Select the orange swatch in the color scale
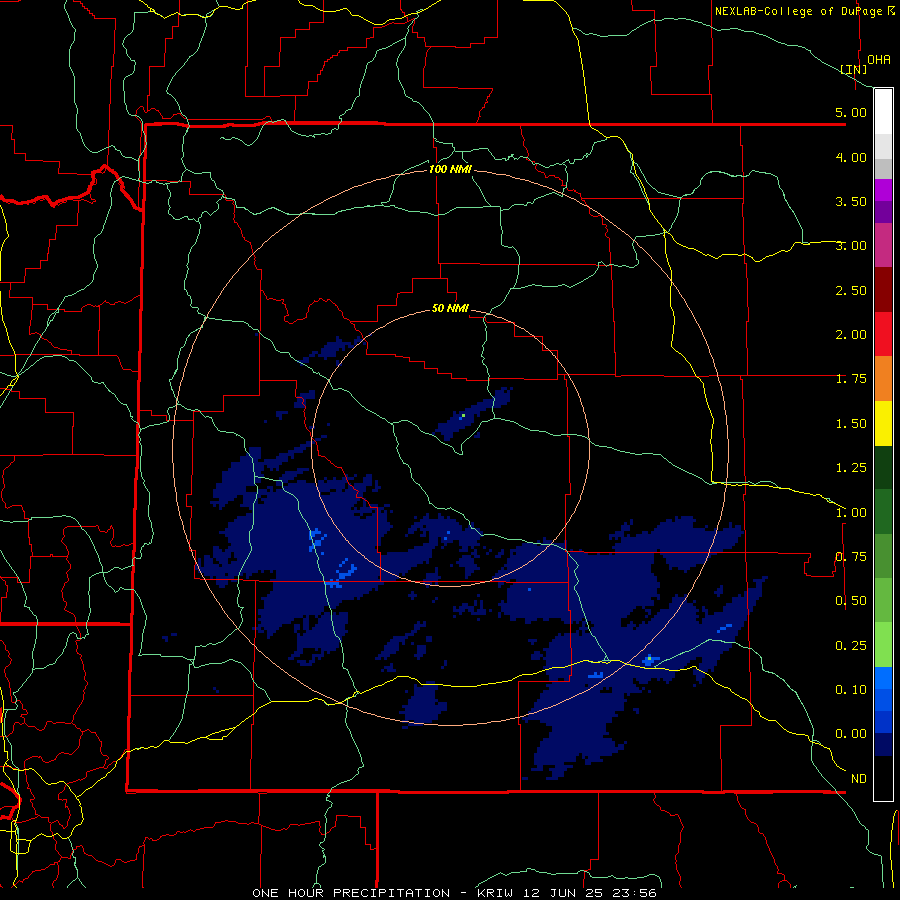900x900 pixels. click(x=883, y=379)
